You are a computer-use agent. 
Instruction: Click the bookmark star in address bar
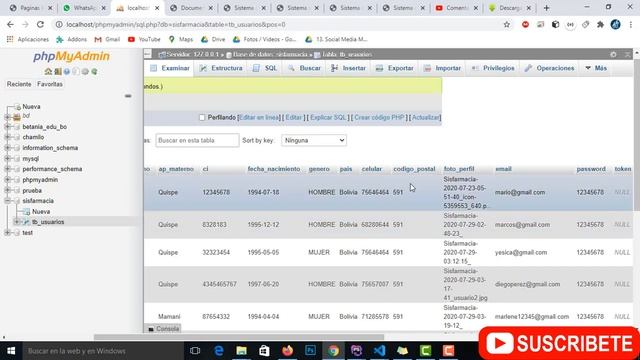pos(507,24)
